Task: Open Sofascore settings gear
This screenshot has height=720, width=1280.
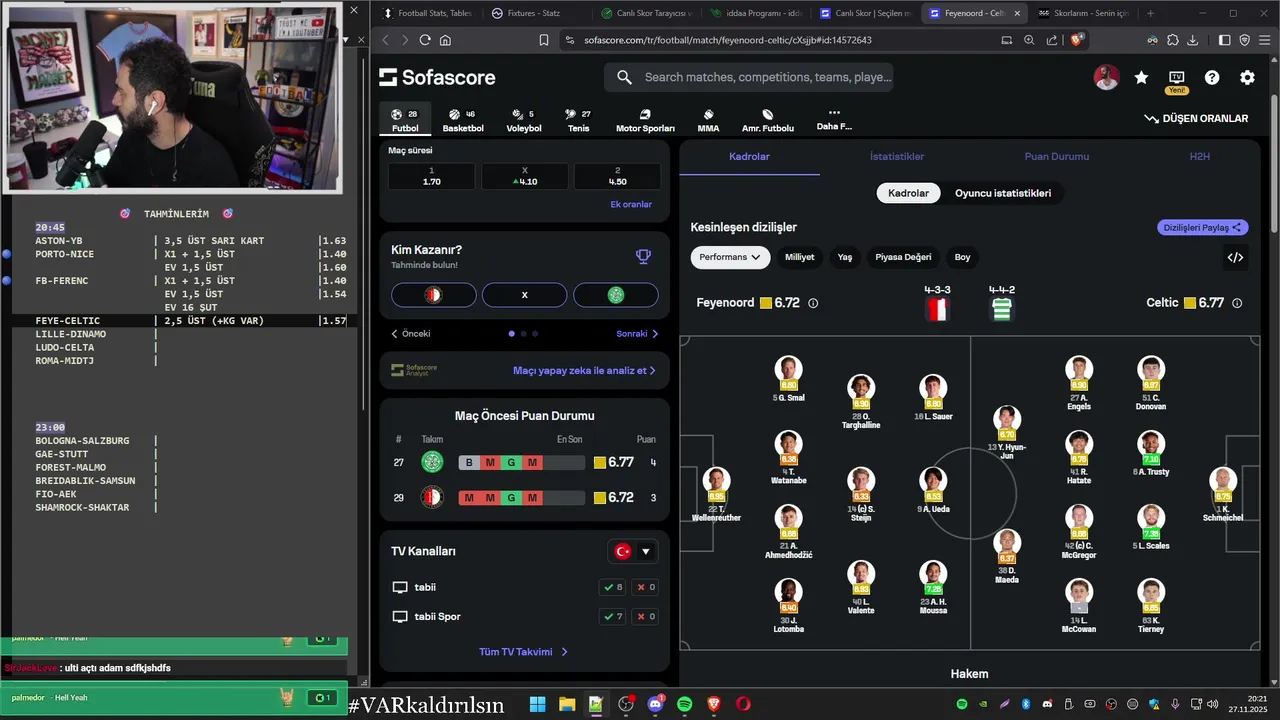Action: pos(1247,77)
